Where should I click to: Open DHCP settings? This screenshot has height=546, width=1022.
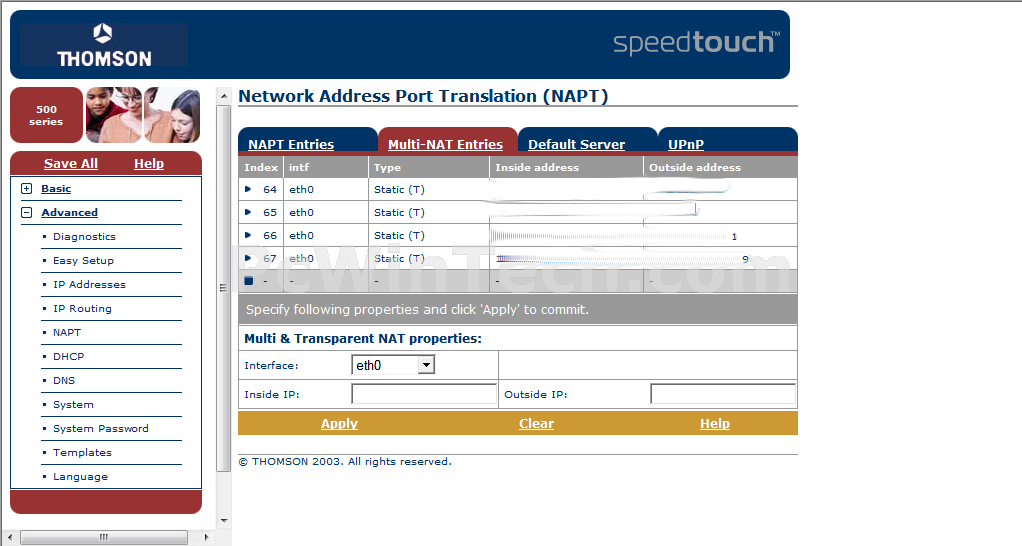pyautogui.click(x=68, y=356)
